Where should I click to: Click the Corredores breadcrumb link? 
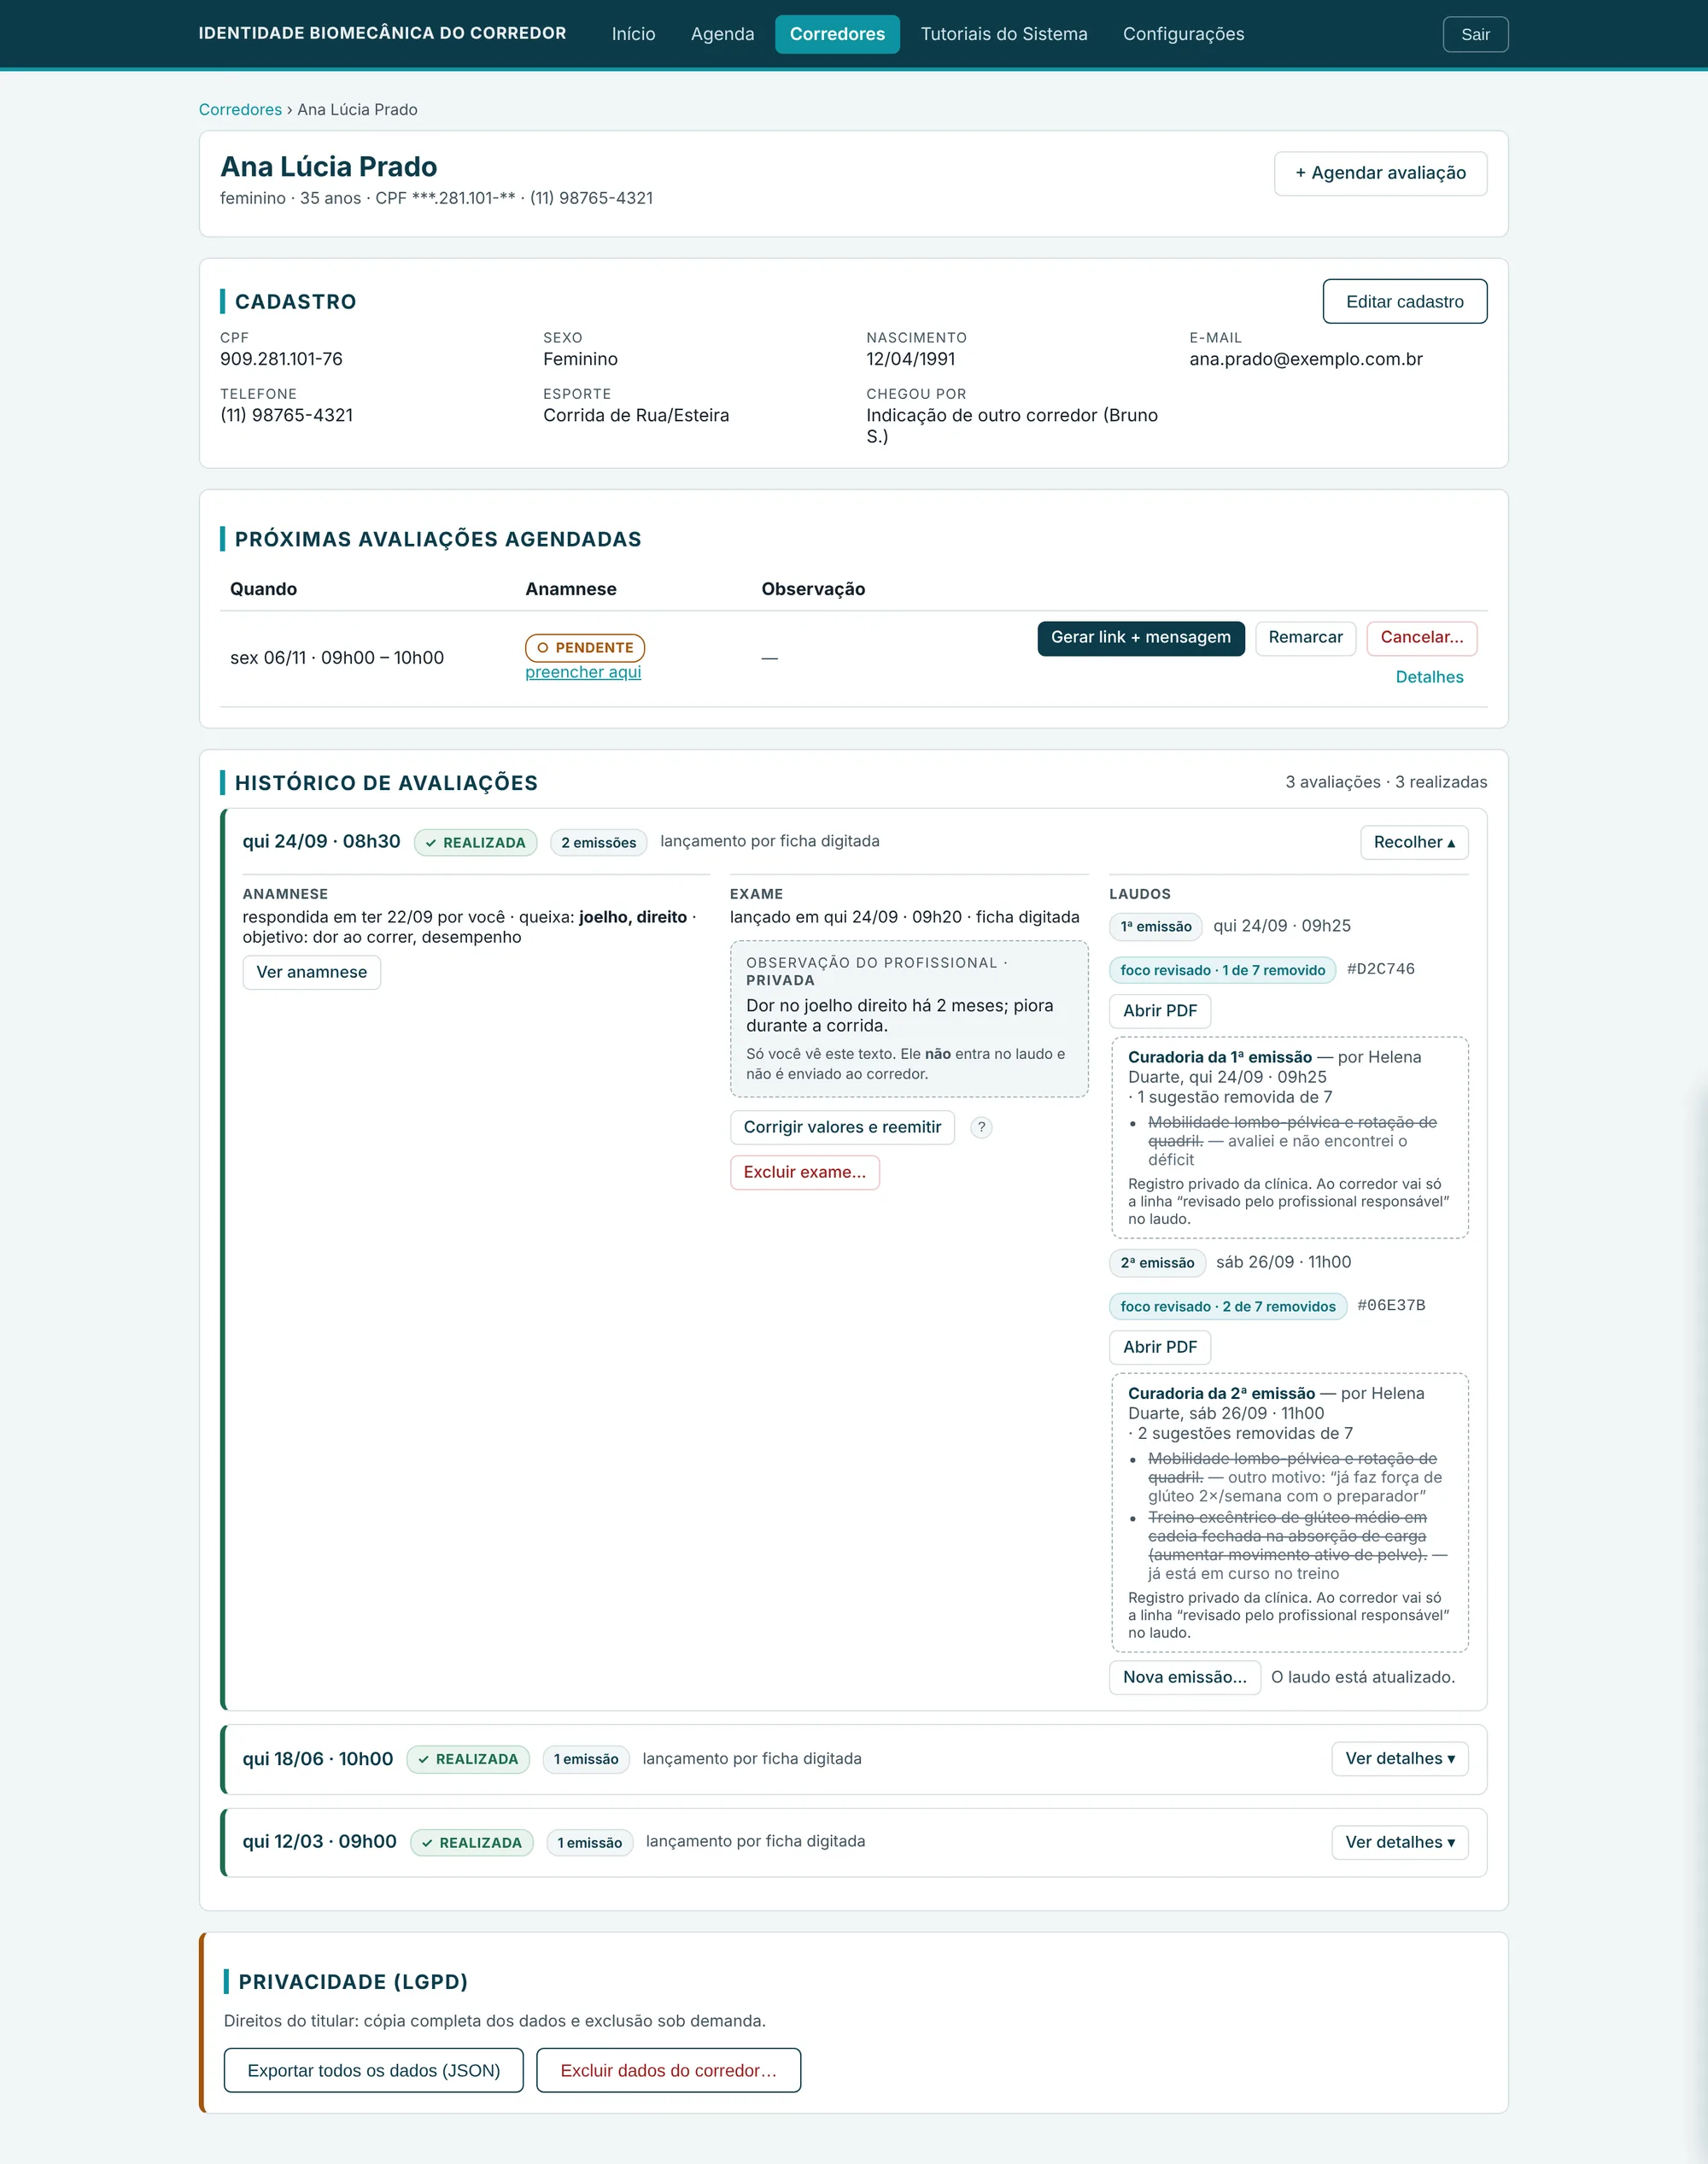[240, 109]
